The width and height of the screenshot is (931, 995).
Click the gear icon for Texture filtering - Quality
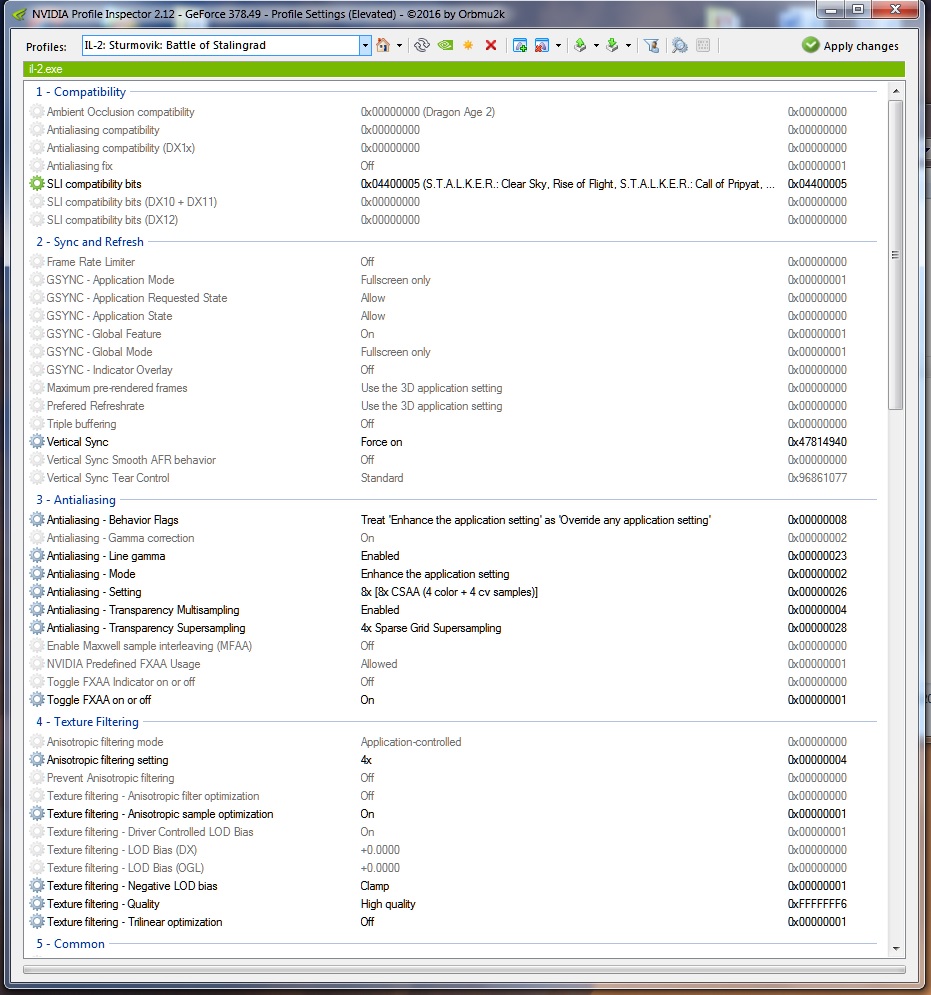(37, 904)
